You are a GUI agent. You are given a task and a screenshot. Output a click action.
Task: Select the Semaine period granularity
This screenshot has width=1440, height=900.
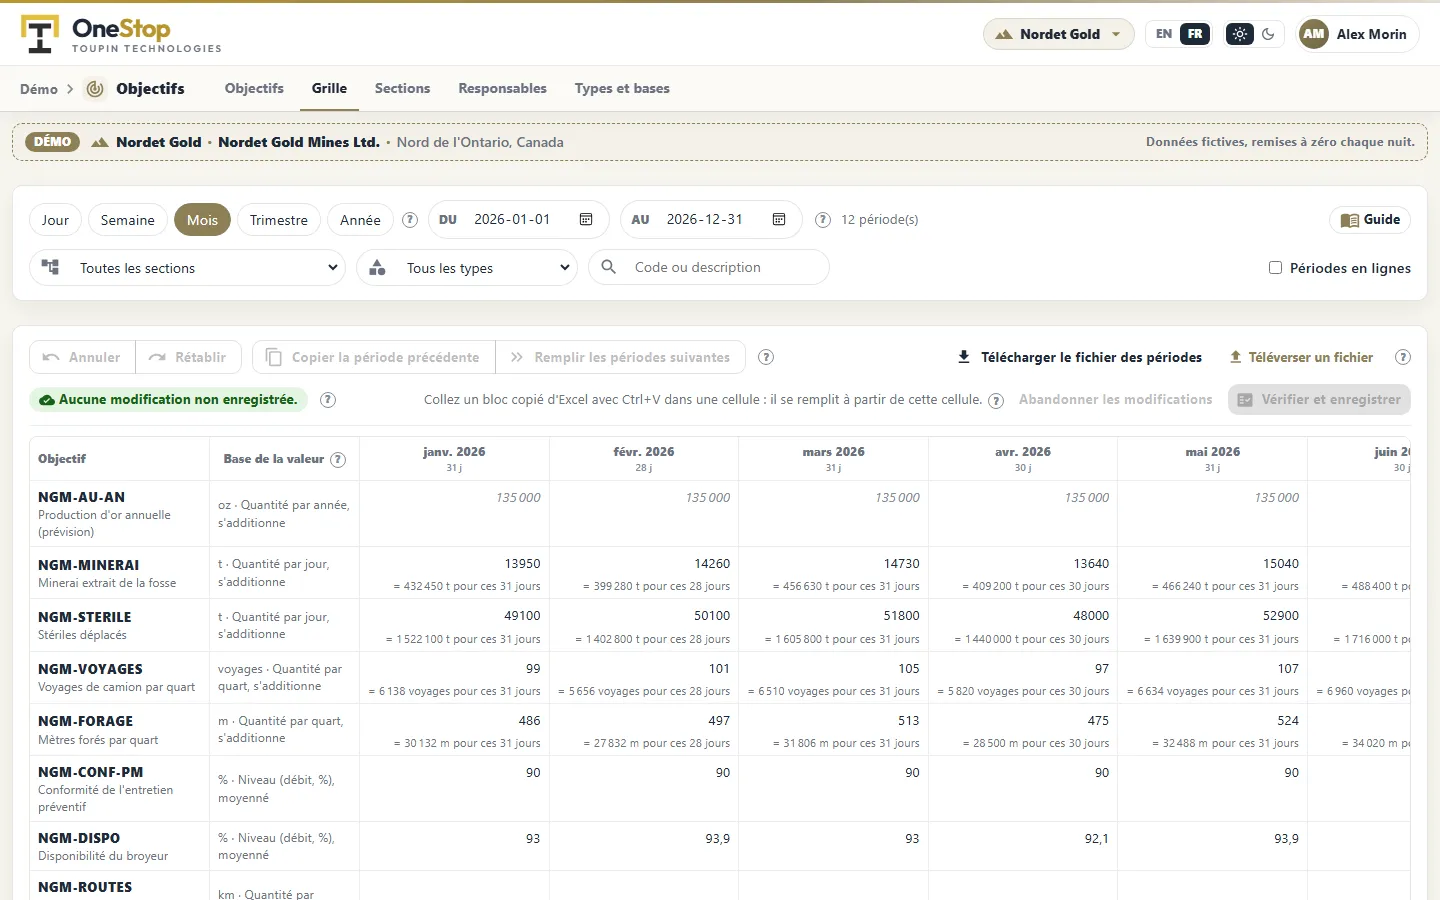128,220
